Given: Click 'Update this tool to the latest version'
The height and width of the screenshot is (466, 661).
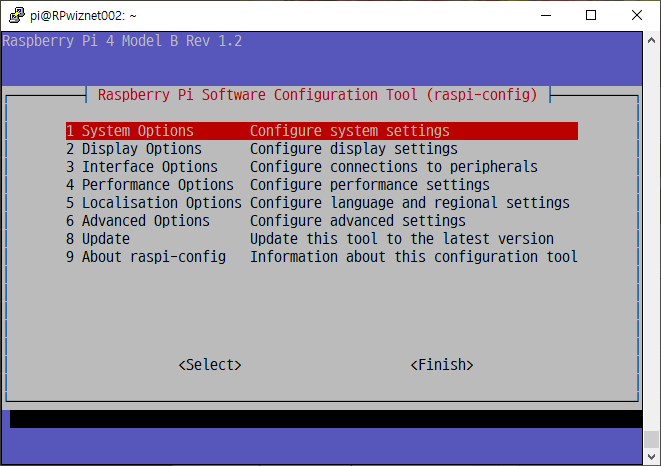Looking at the screenshot, I should (x=402, y=239).
